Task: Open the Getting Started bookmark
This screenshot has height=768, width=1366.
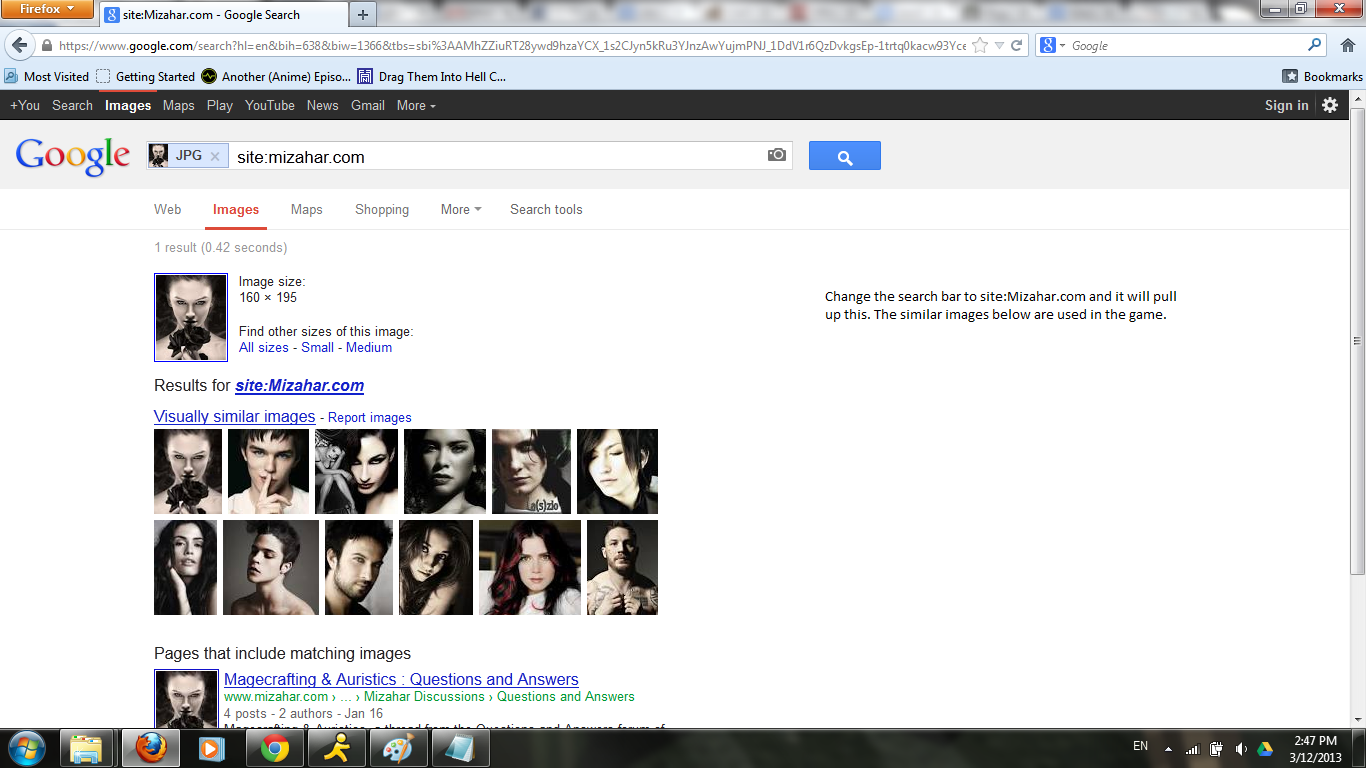Action: tap(146, 76)
